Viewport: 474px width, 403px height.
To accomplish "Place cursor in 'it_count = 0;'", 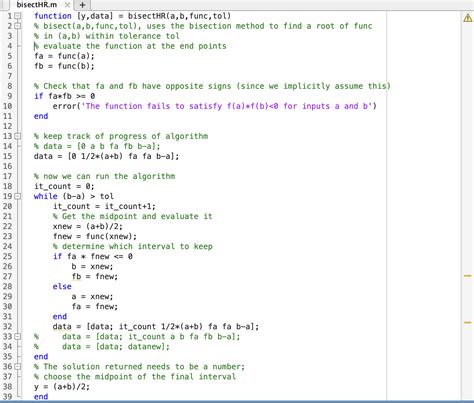I will [x=64, y=186].
